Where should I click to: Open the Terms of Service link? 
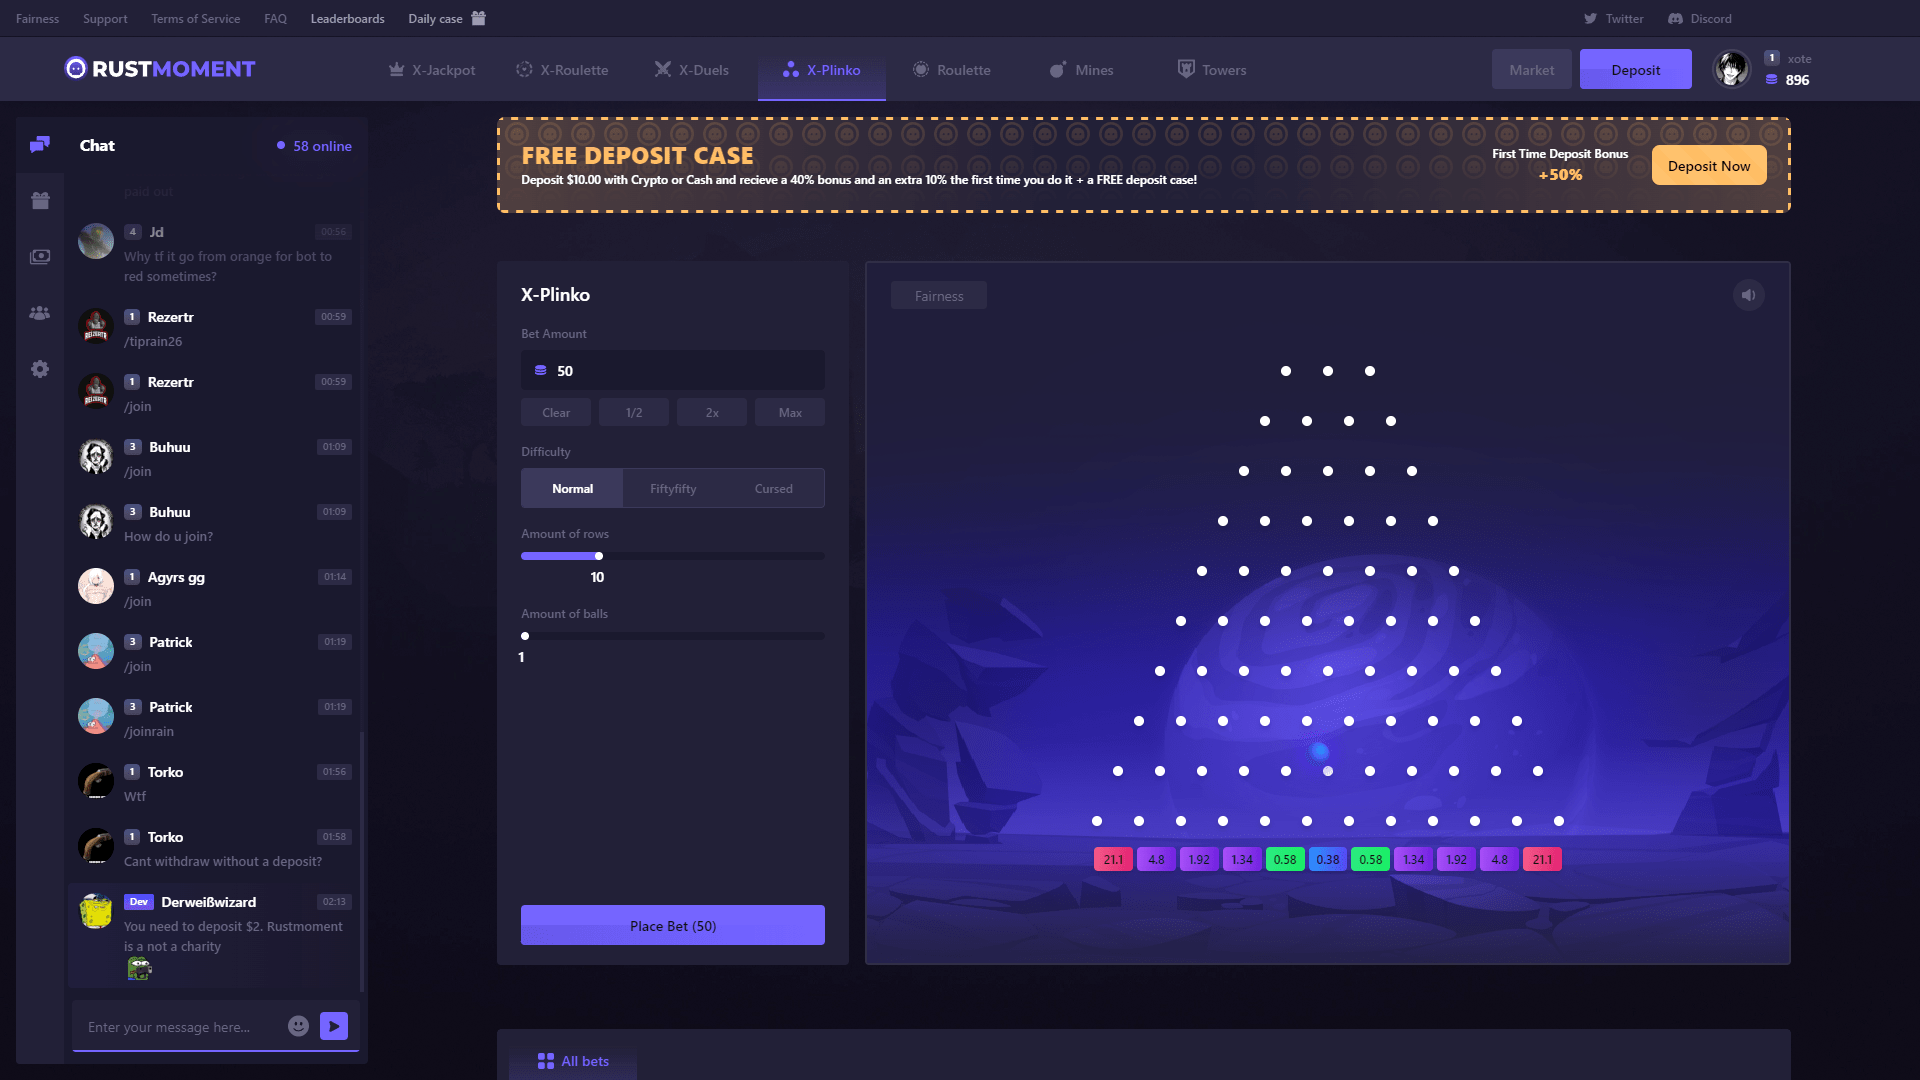coord(195,19)
